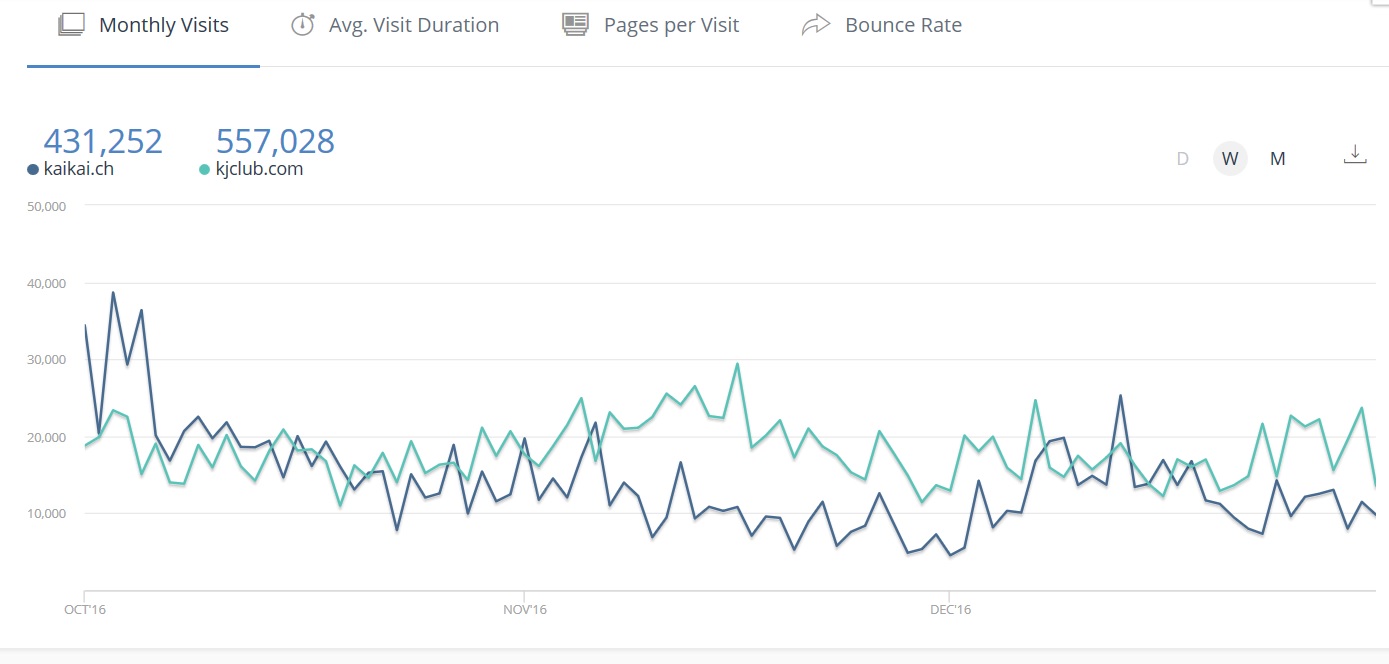Switch chart granularity to daily (D)
This screenshot has height=664, width=1389.
pos(1183,159)
